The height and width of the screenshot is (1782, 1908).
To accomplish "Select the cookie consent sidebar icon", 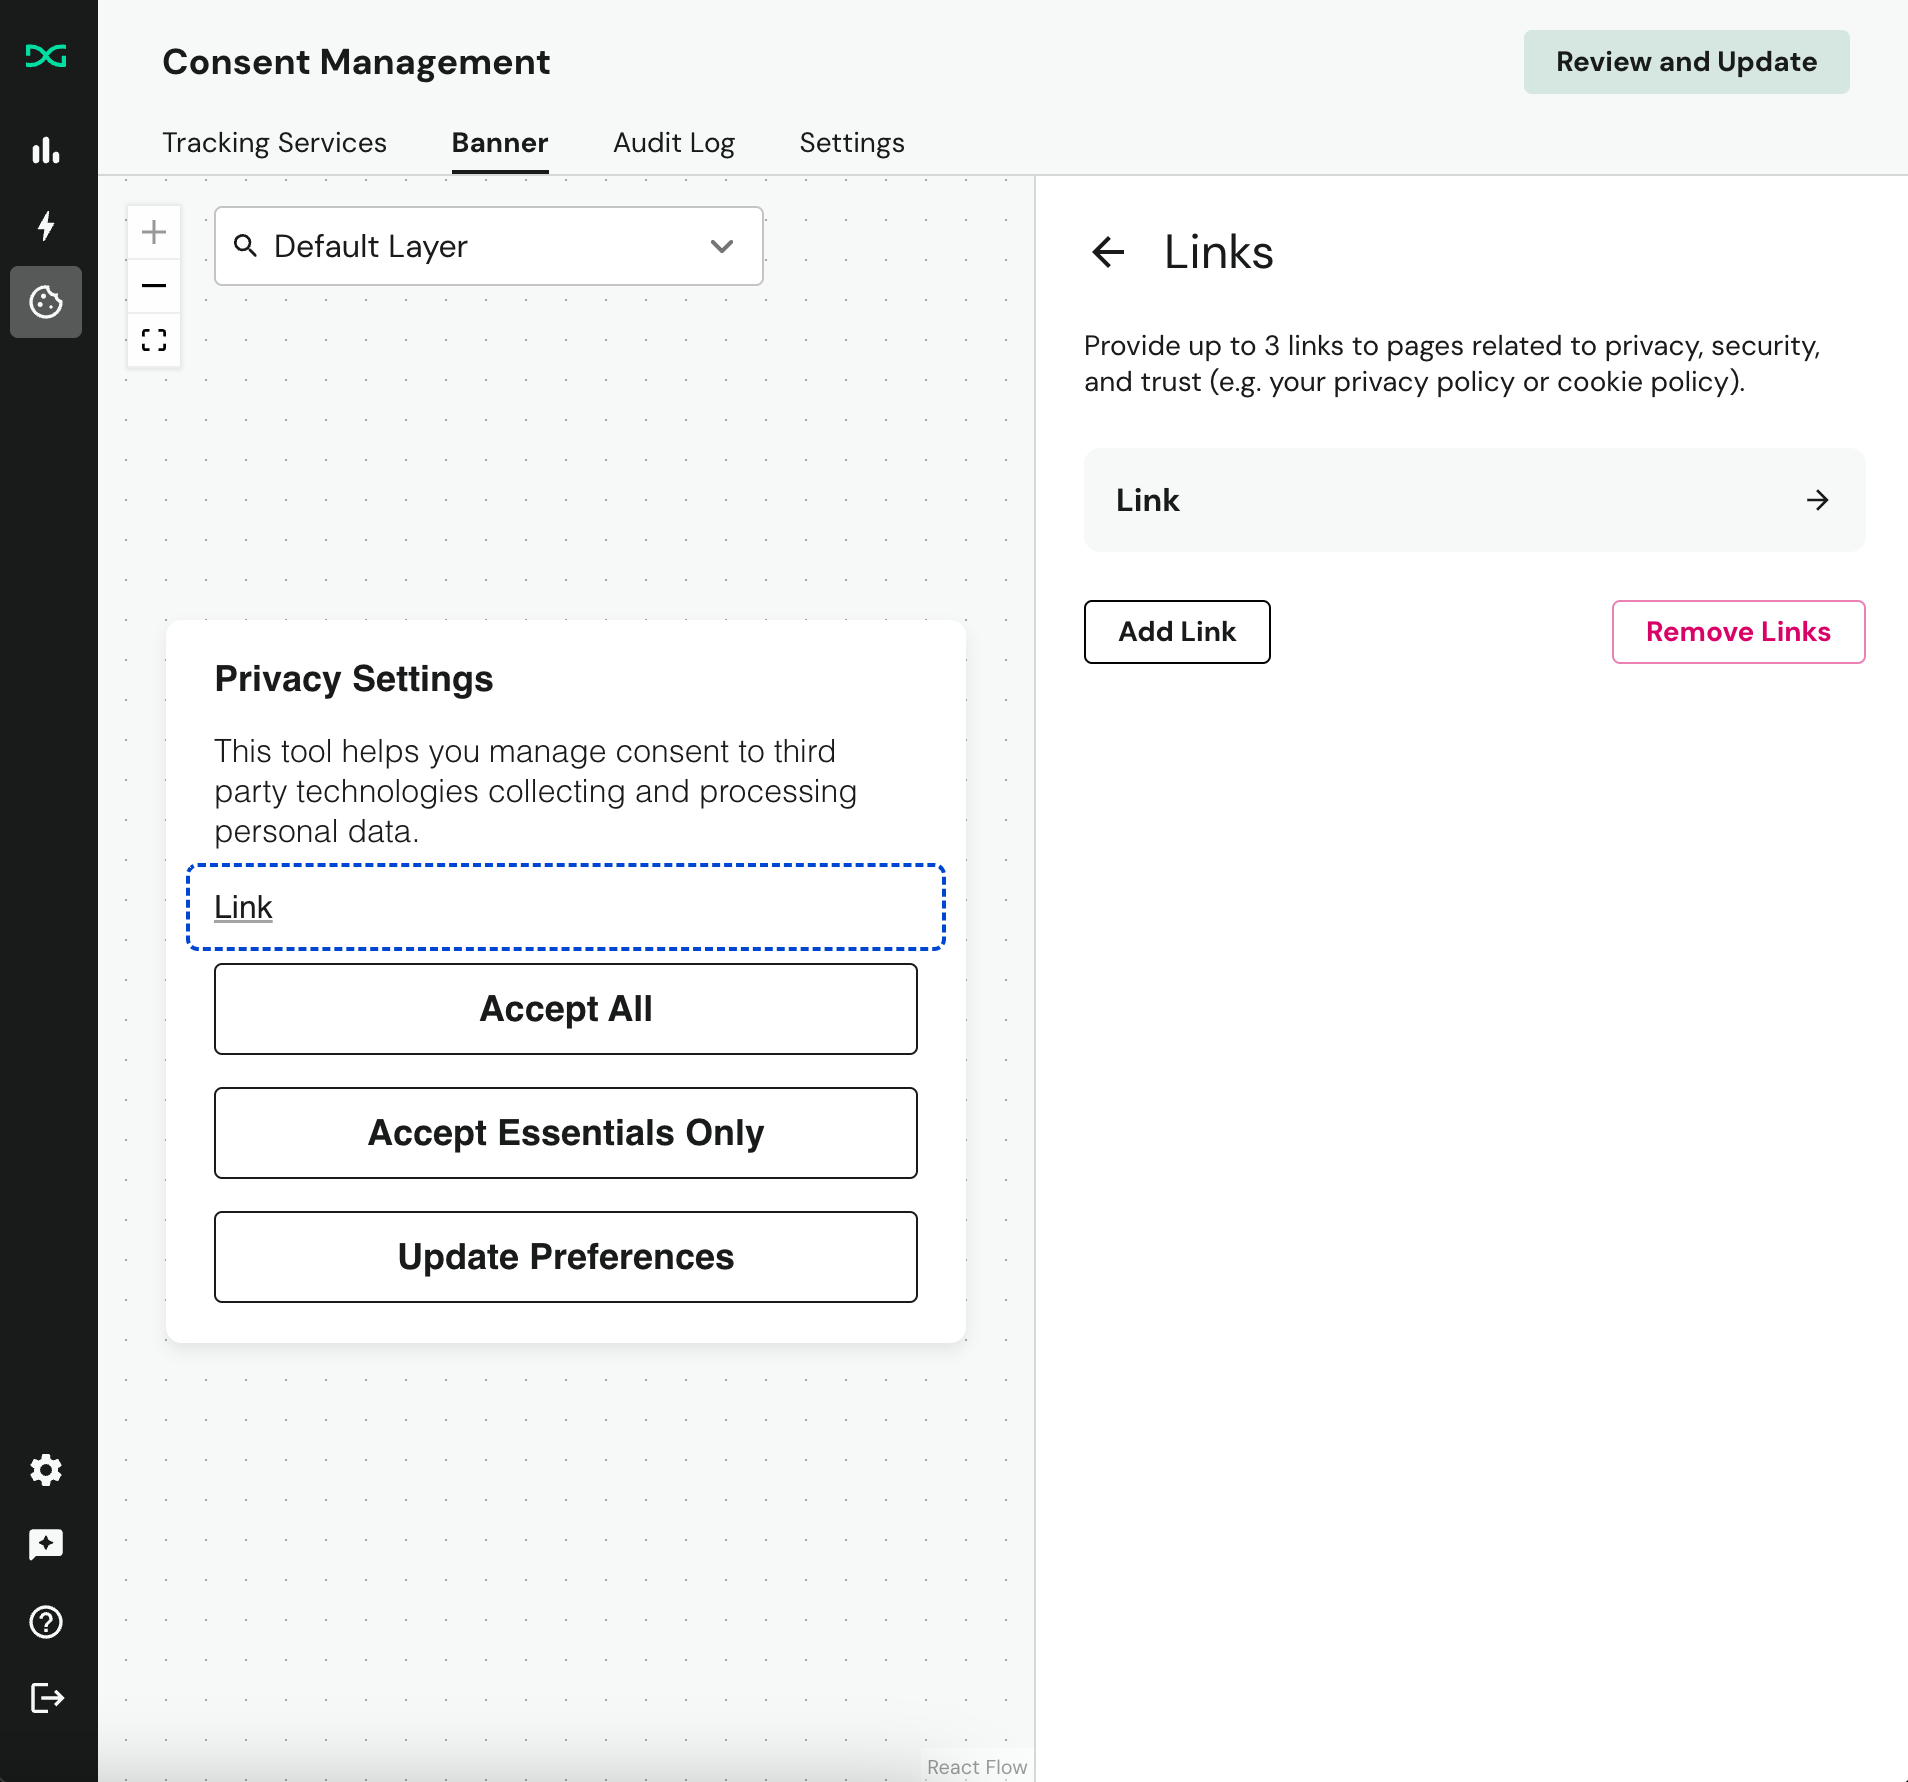I will tap(46, 302).
